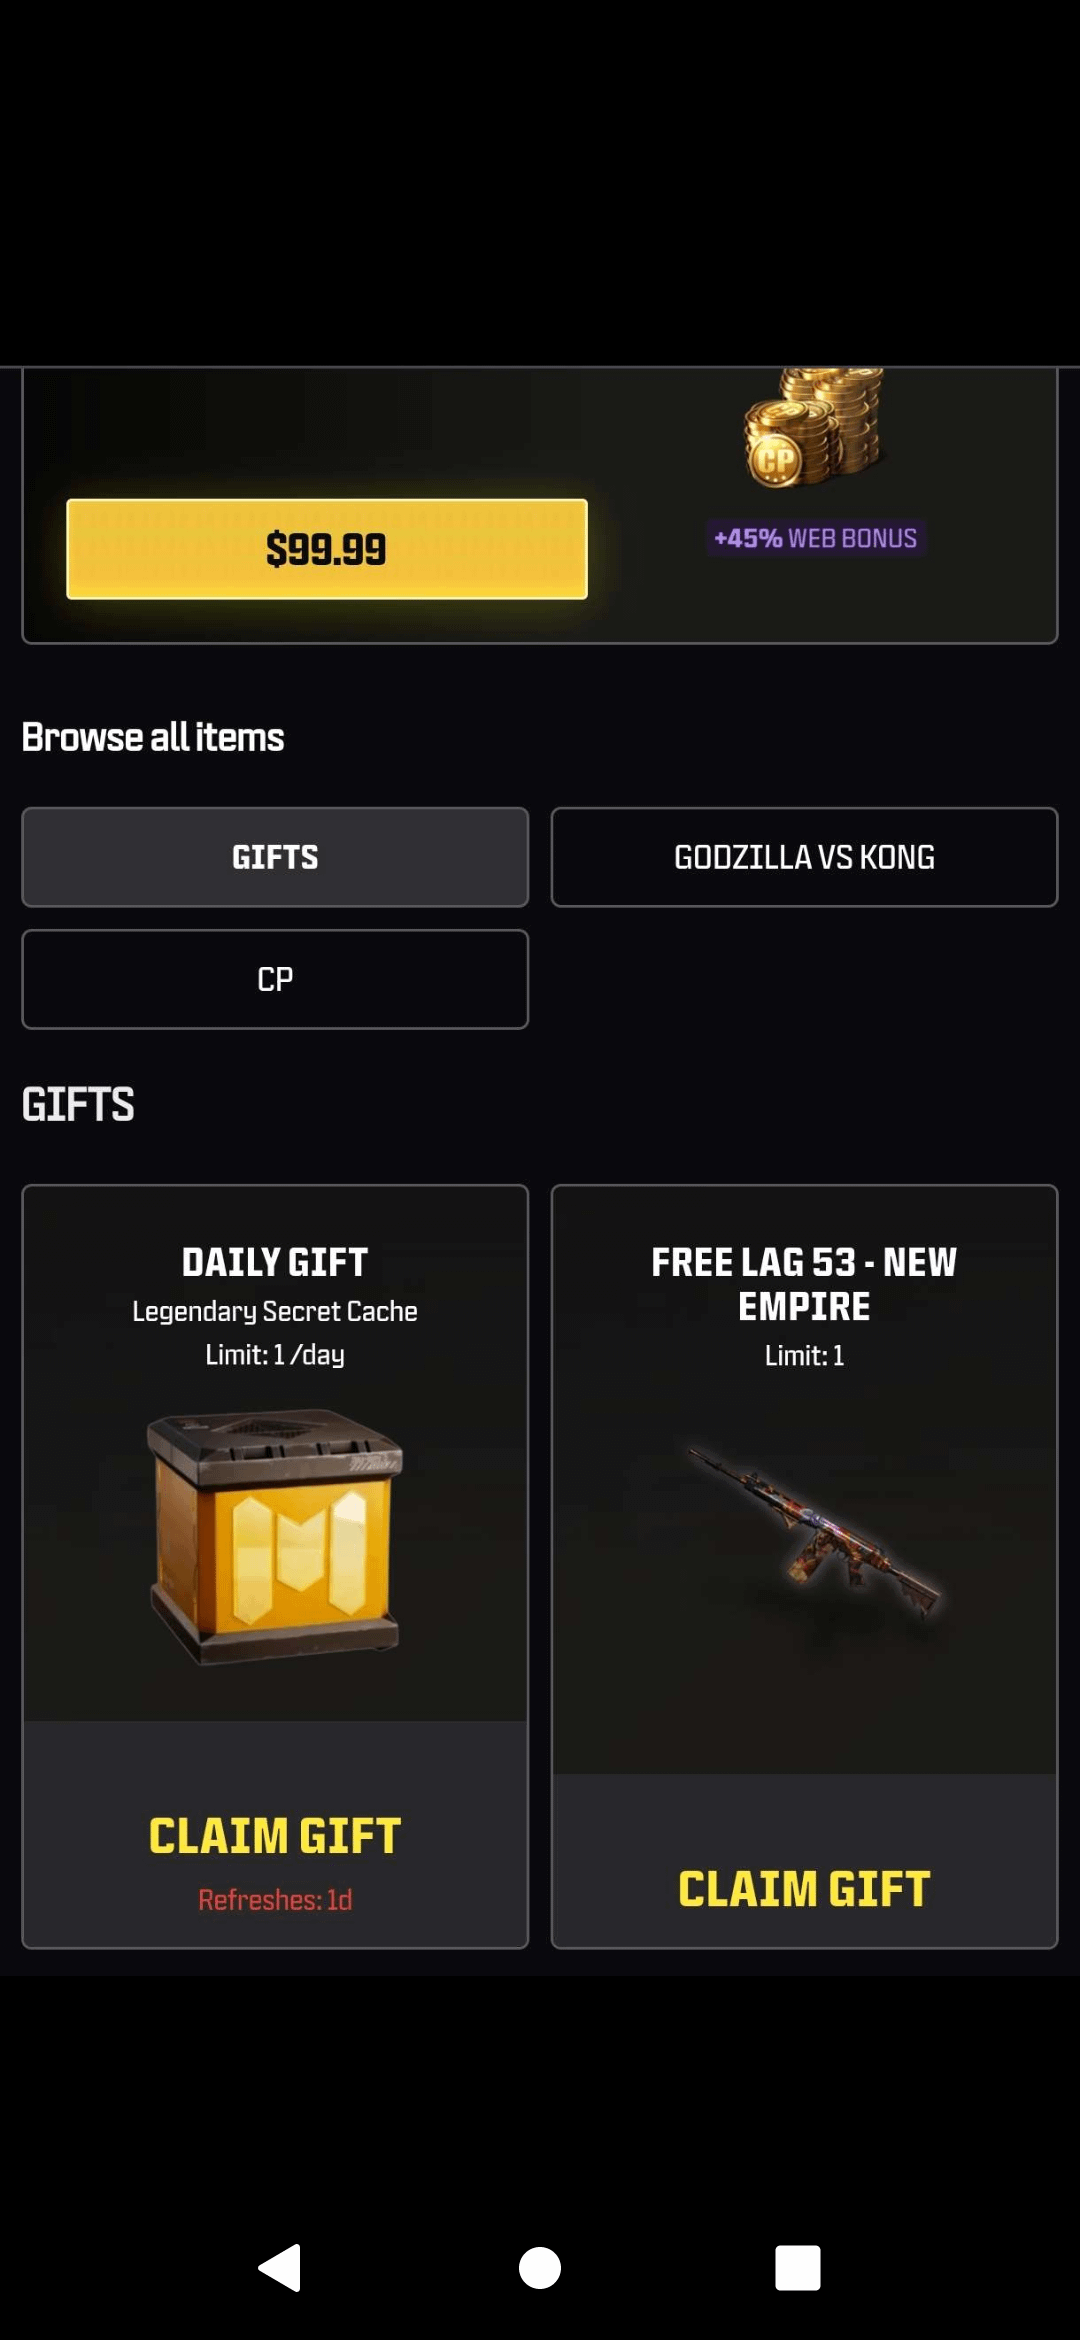Claim the Daily Gift
Image resolution: width=1080 pixels, height=2340 pixels.
pyautogui.click(x=275, y=1836)
